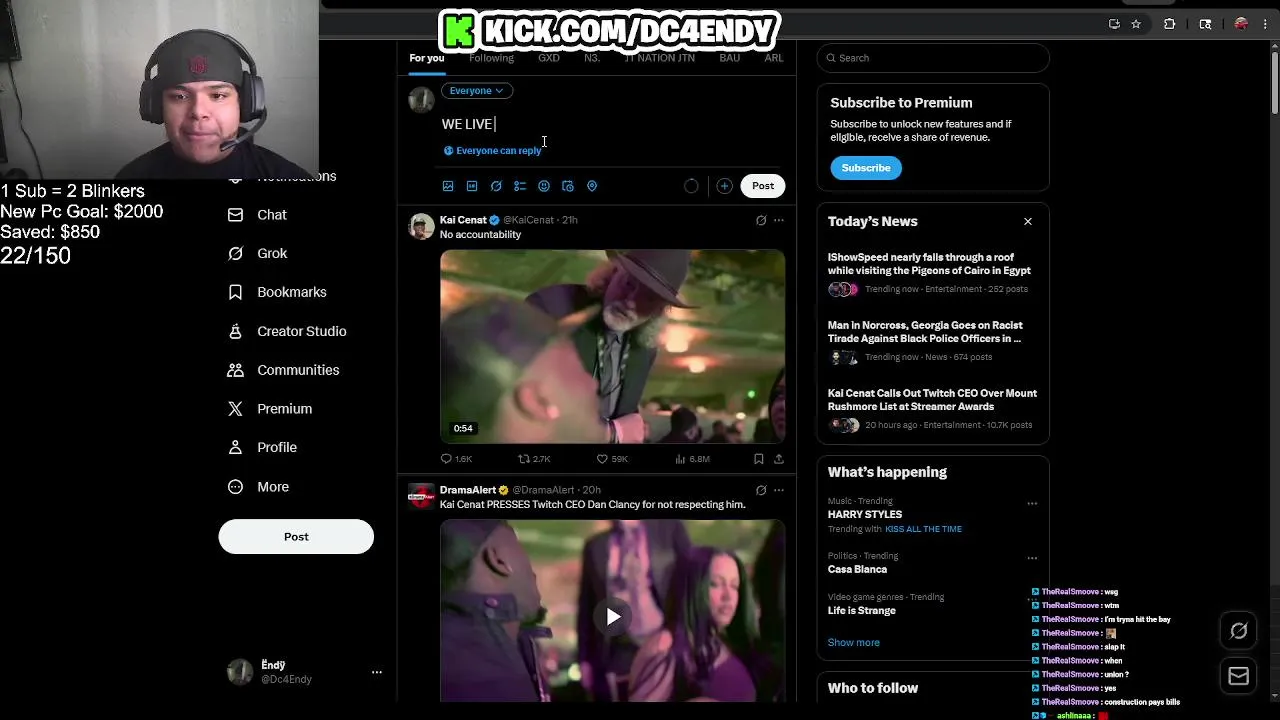This screenshot has height=720, width=1280.
Task: Tag a location on the post
Action: [x=592, y=186]
